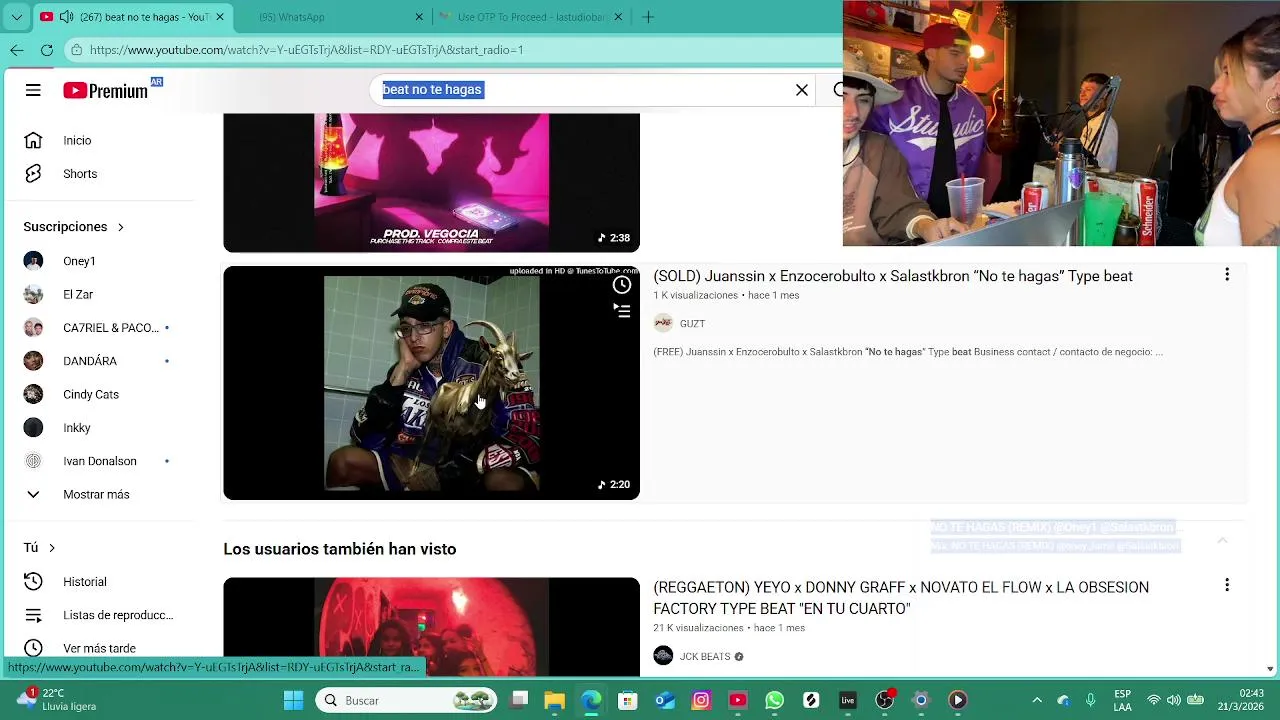This screenshot has height=720, width=1280.
Task: Add Juanssin type beat to watch later
Action: (x=622, y=285)
